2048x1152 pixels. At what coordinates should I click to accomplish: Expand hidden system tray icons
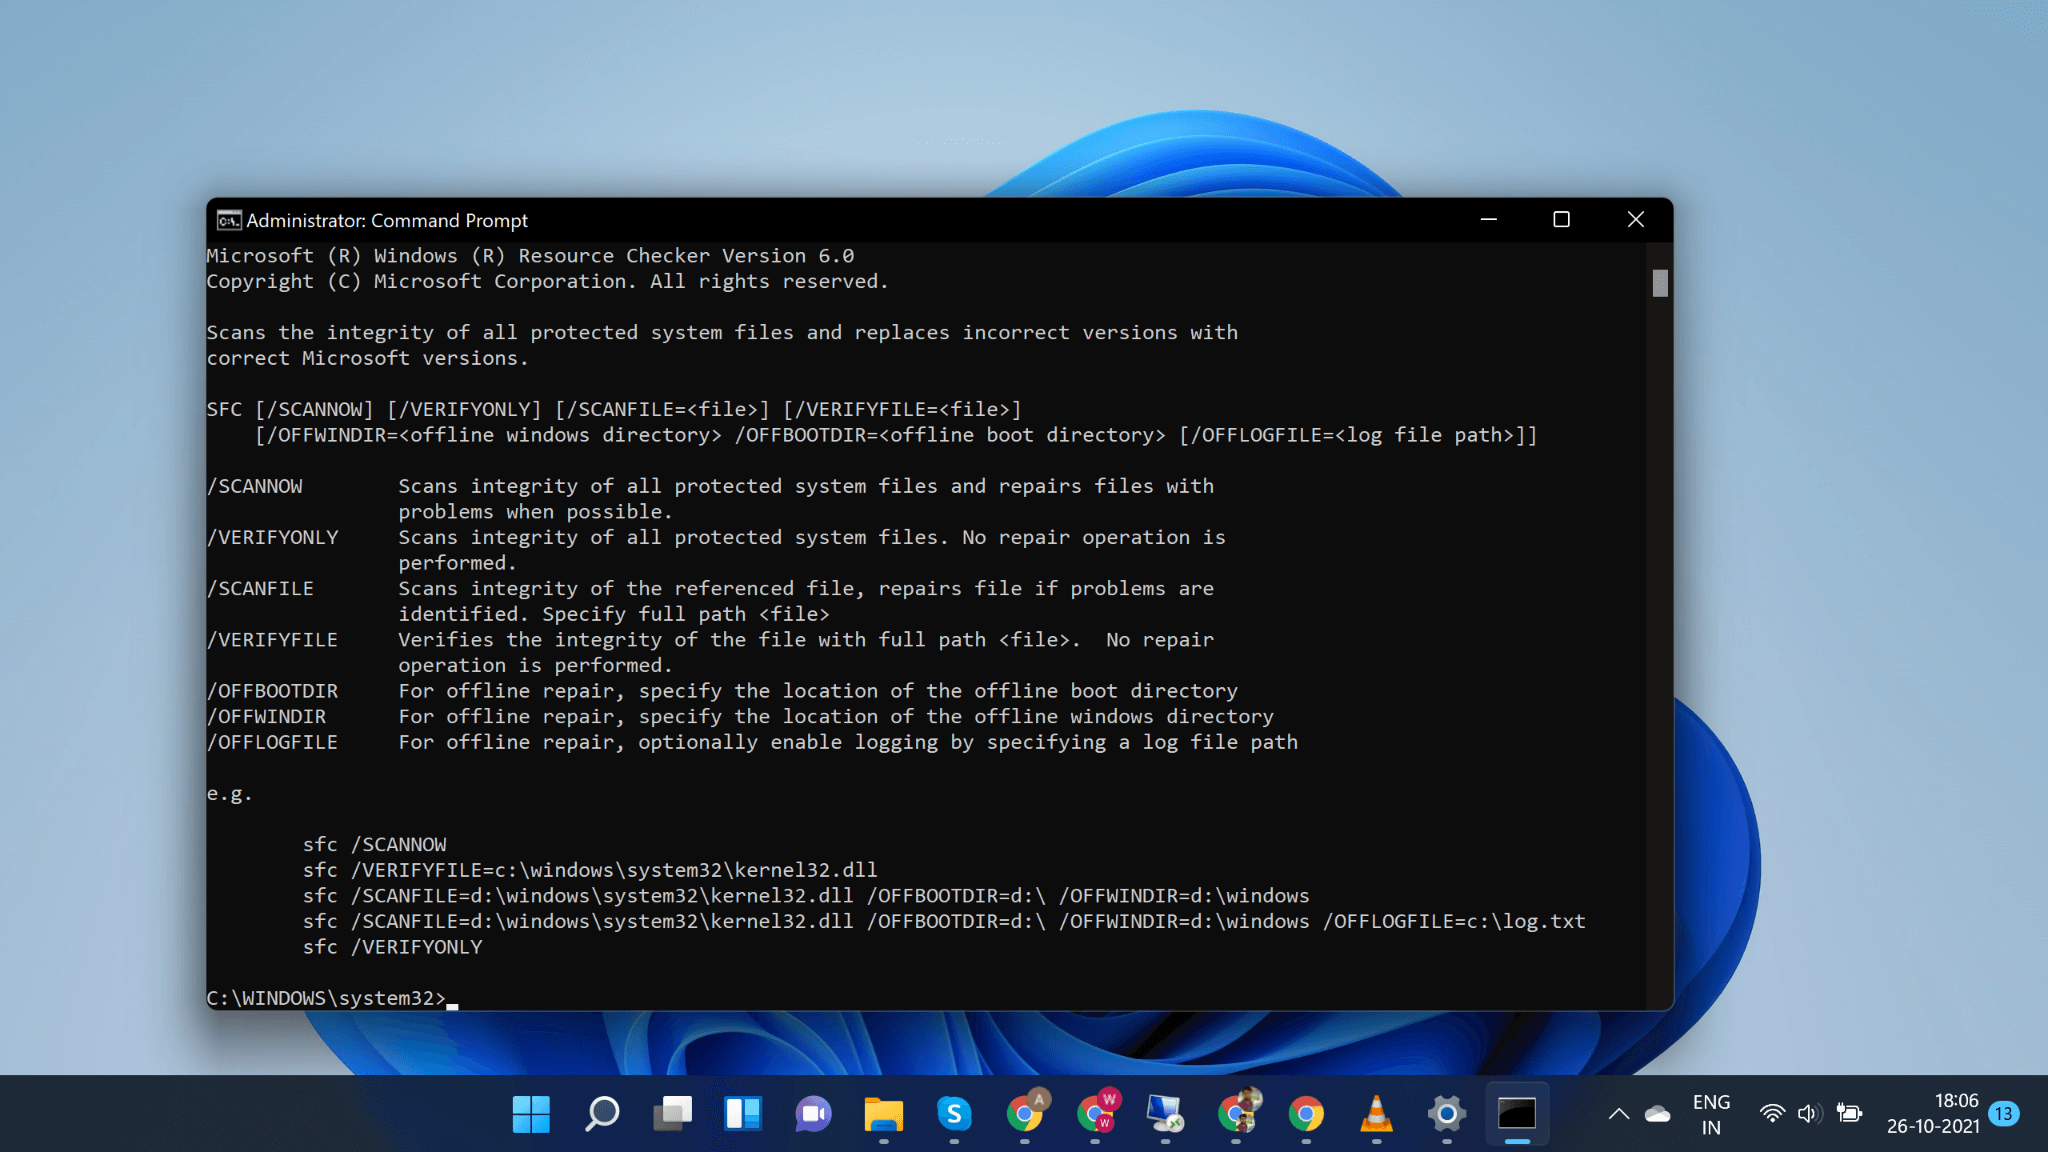click(1620, 1113)
